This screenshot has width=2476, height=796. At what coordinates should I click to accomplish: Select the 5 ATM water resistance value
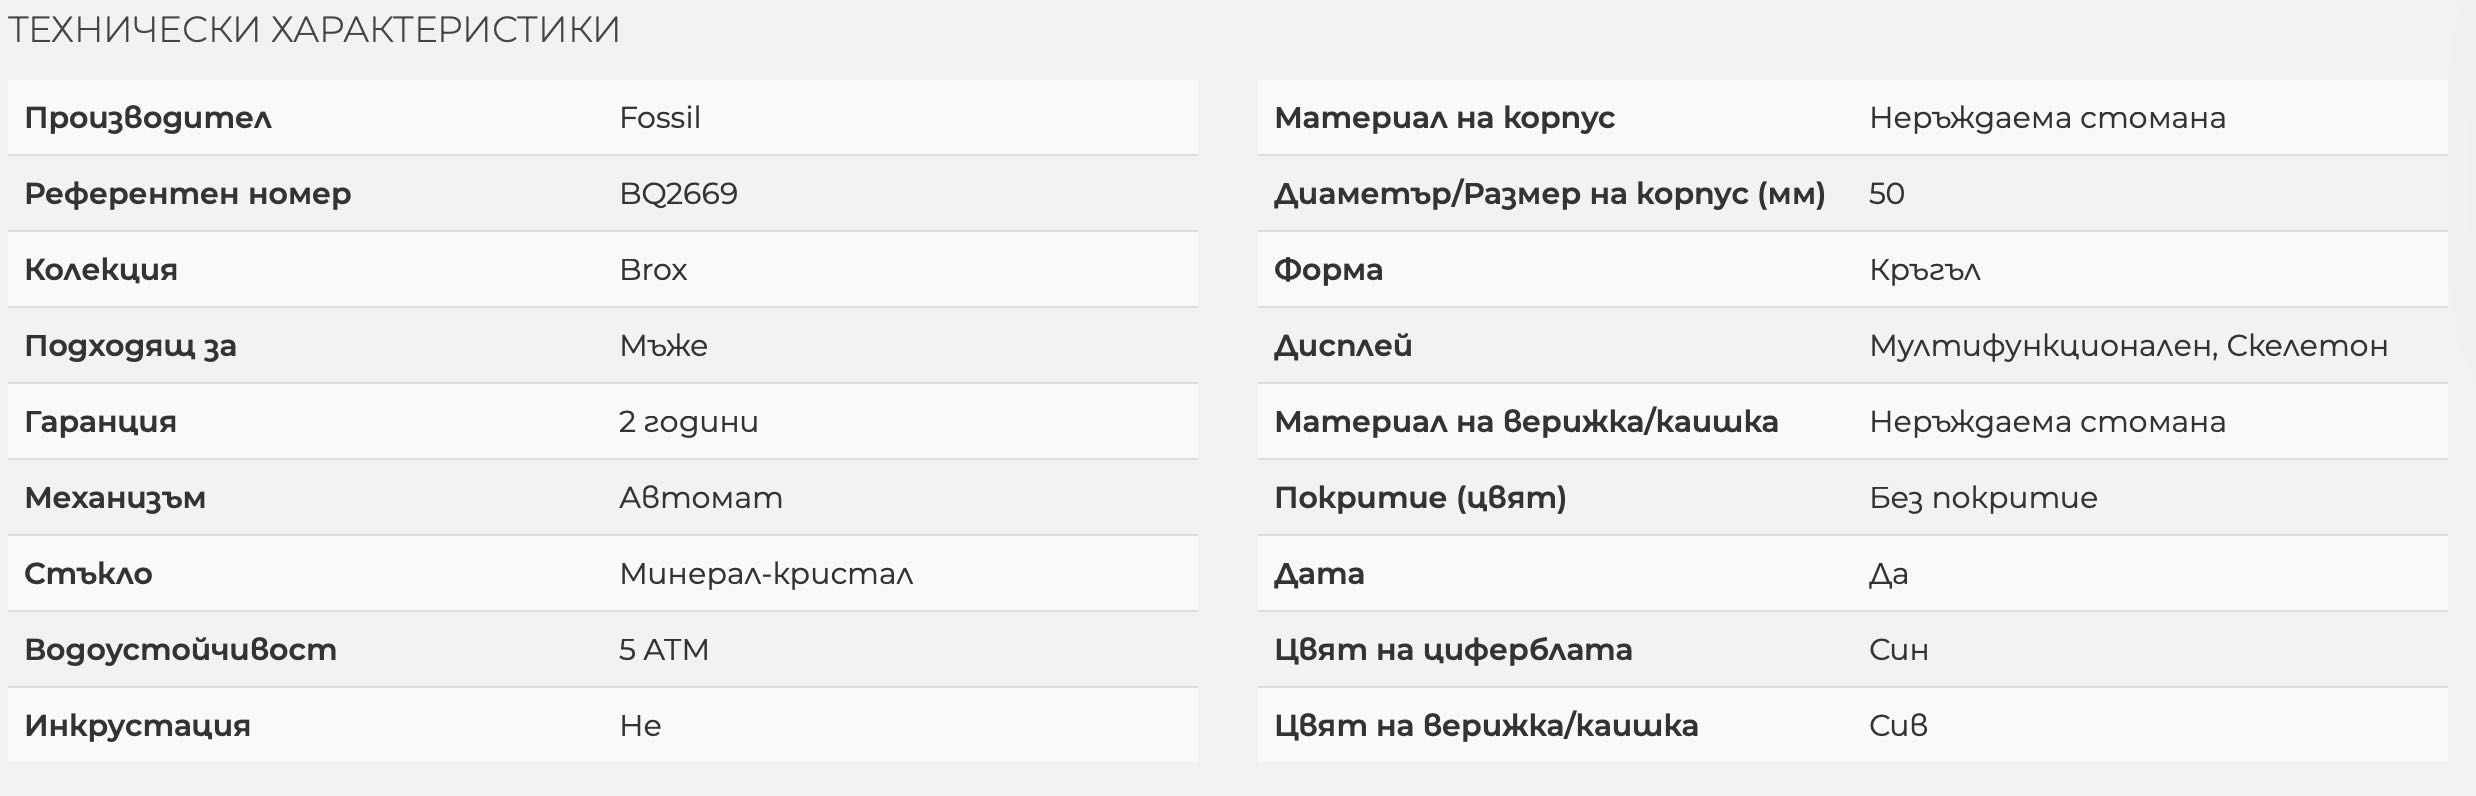(664, 650)
